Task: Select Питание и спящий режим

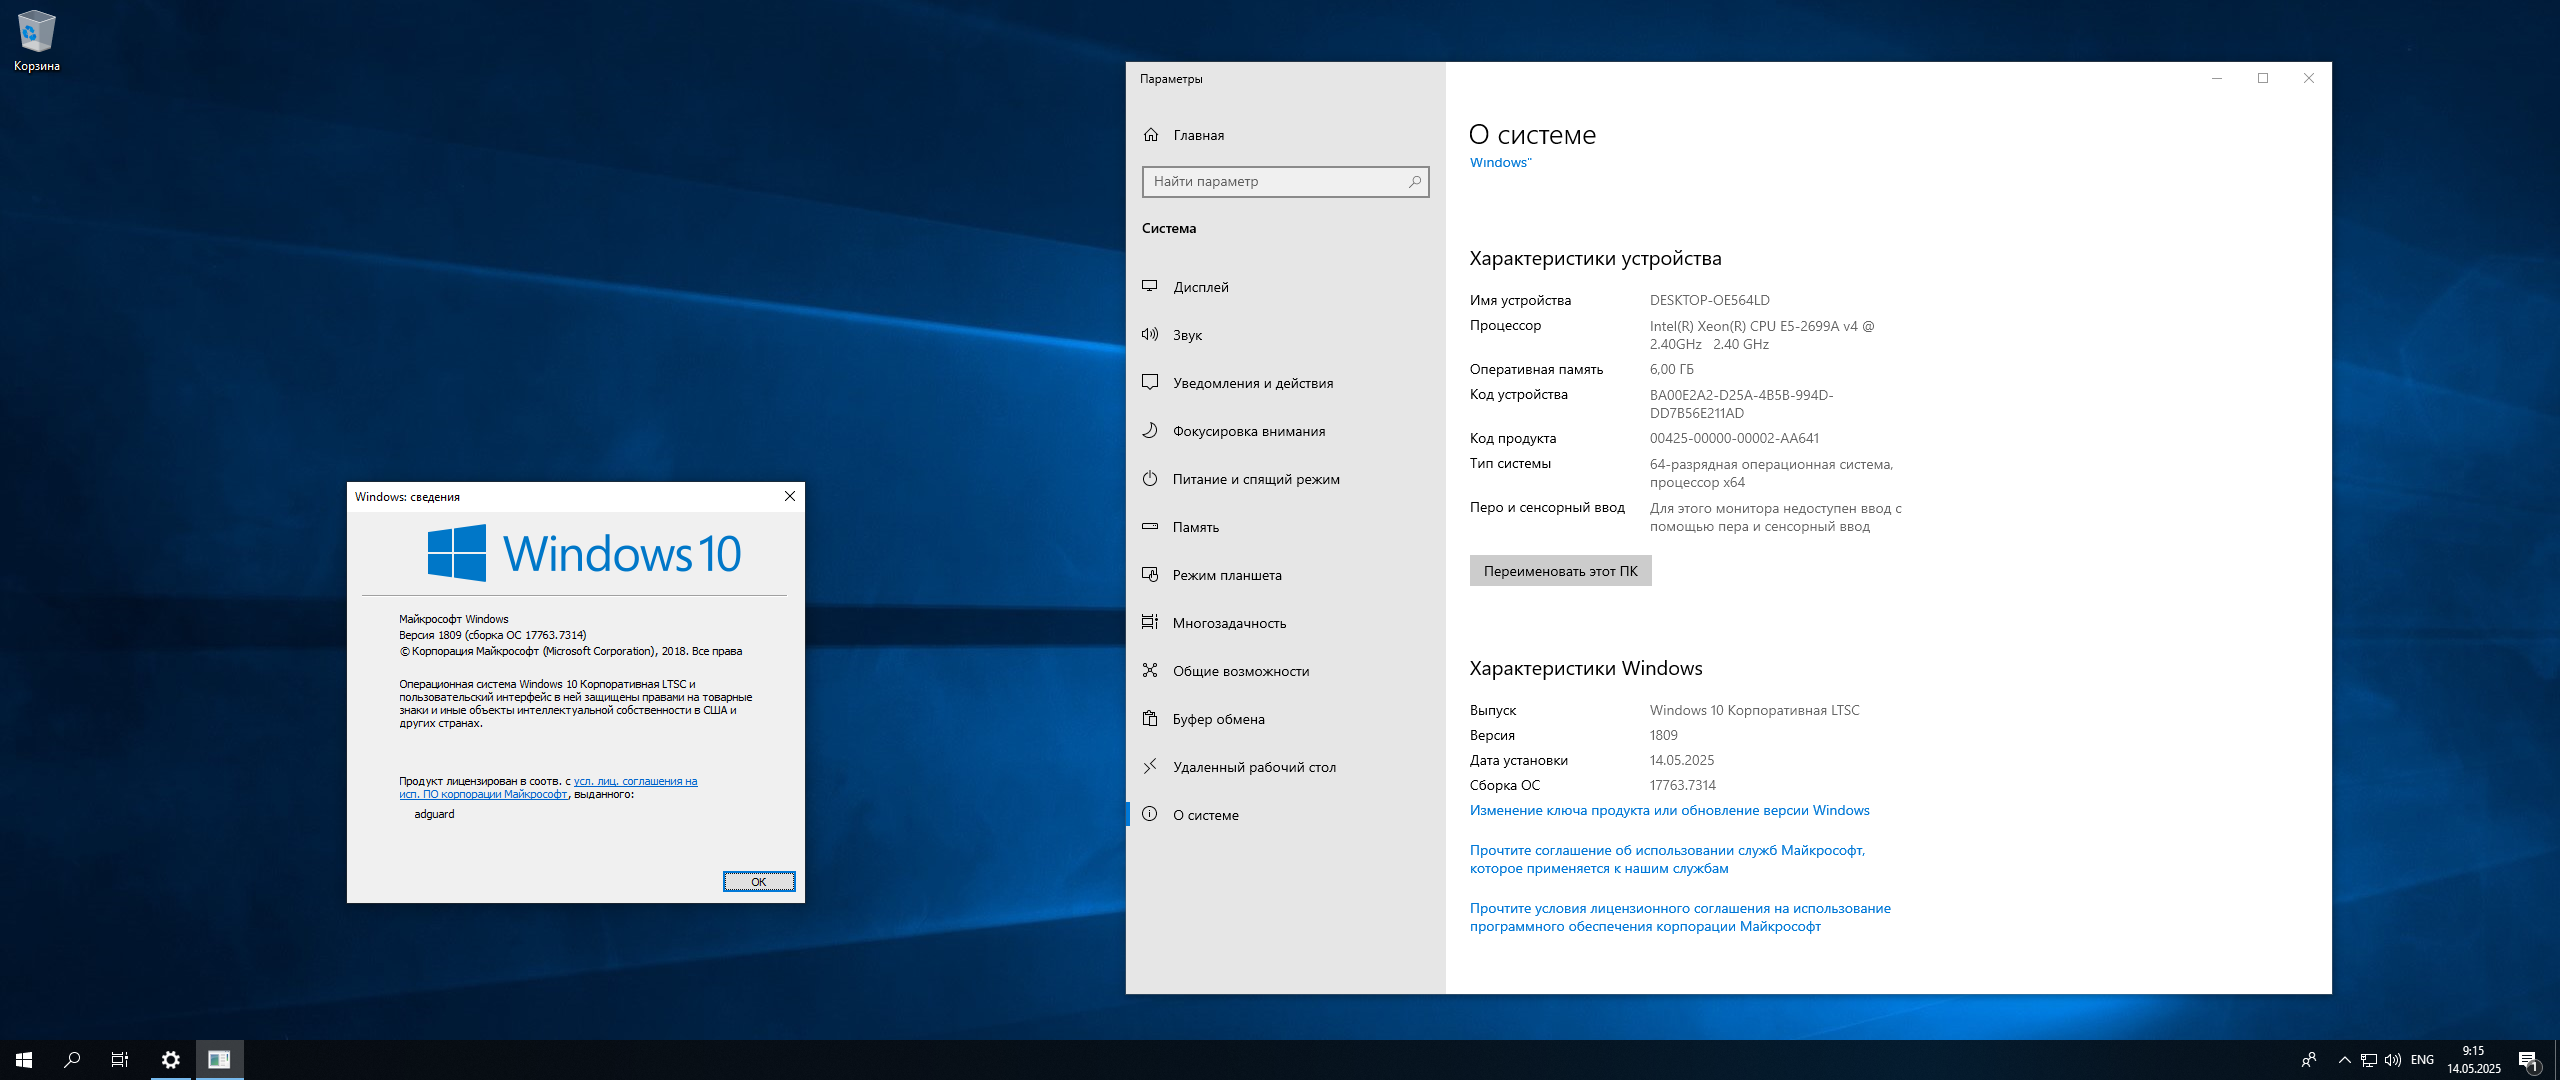Action: click(1286, 479)
